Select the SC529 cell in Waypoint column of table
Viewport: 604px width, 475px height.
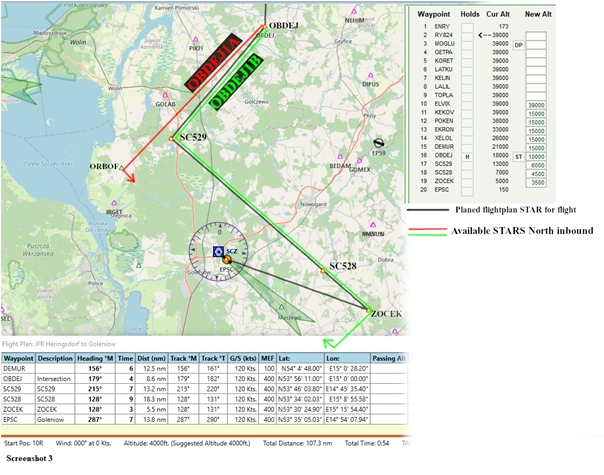[18, 389]
